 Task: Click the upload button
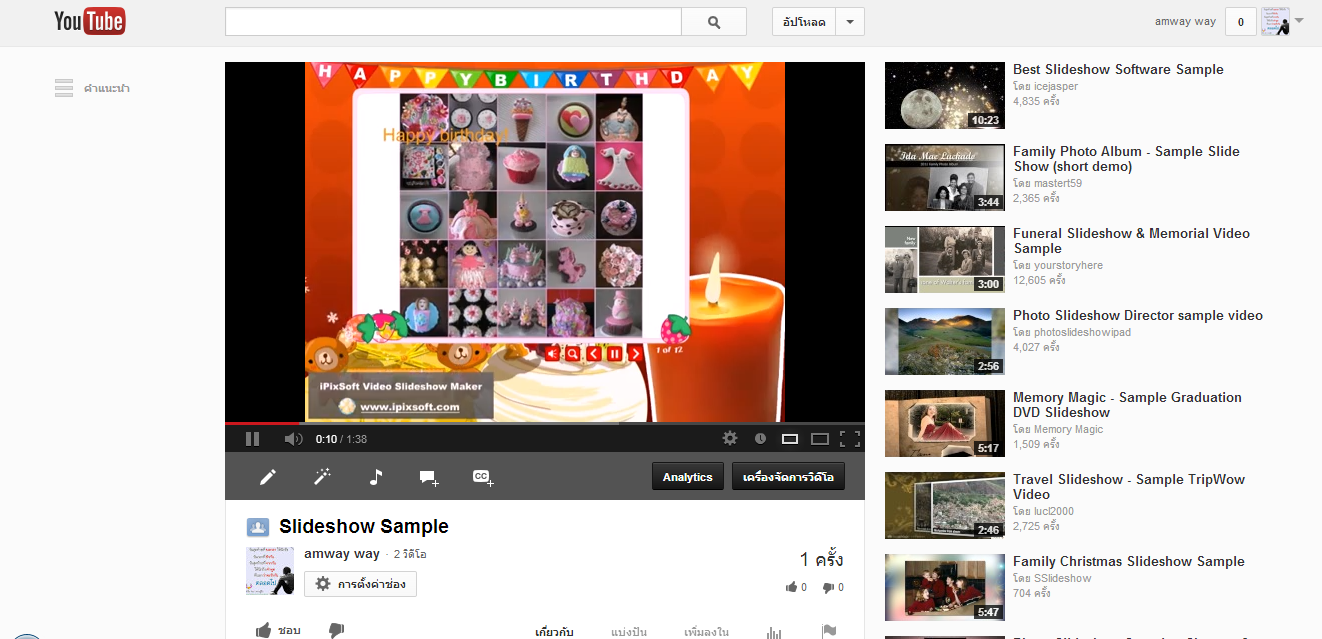tap(804, 22)
